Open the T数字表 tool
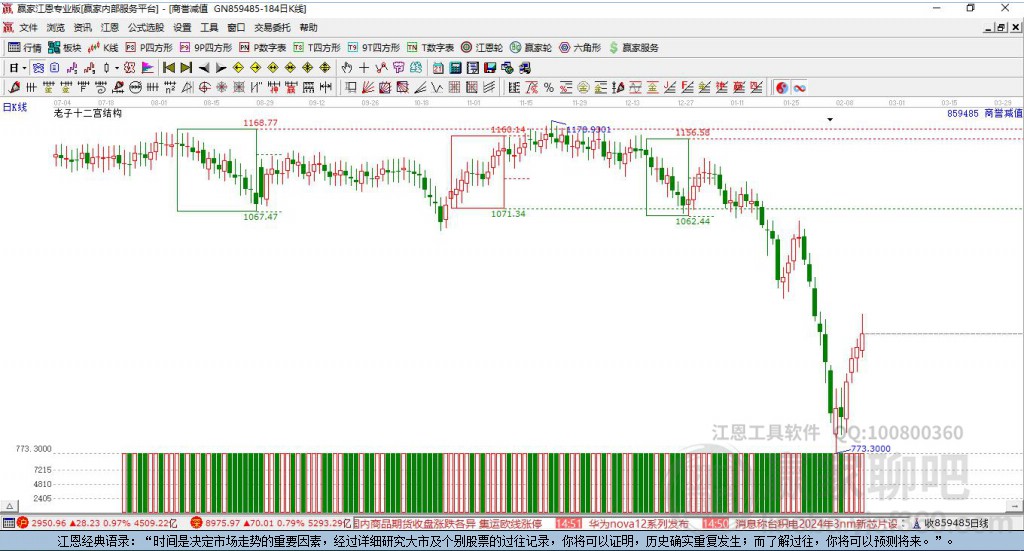This screenshot has height=551, width=1024. coord(430,48)
